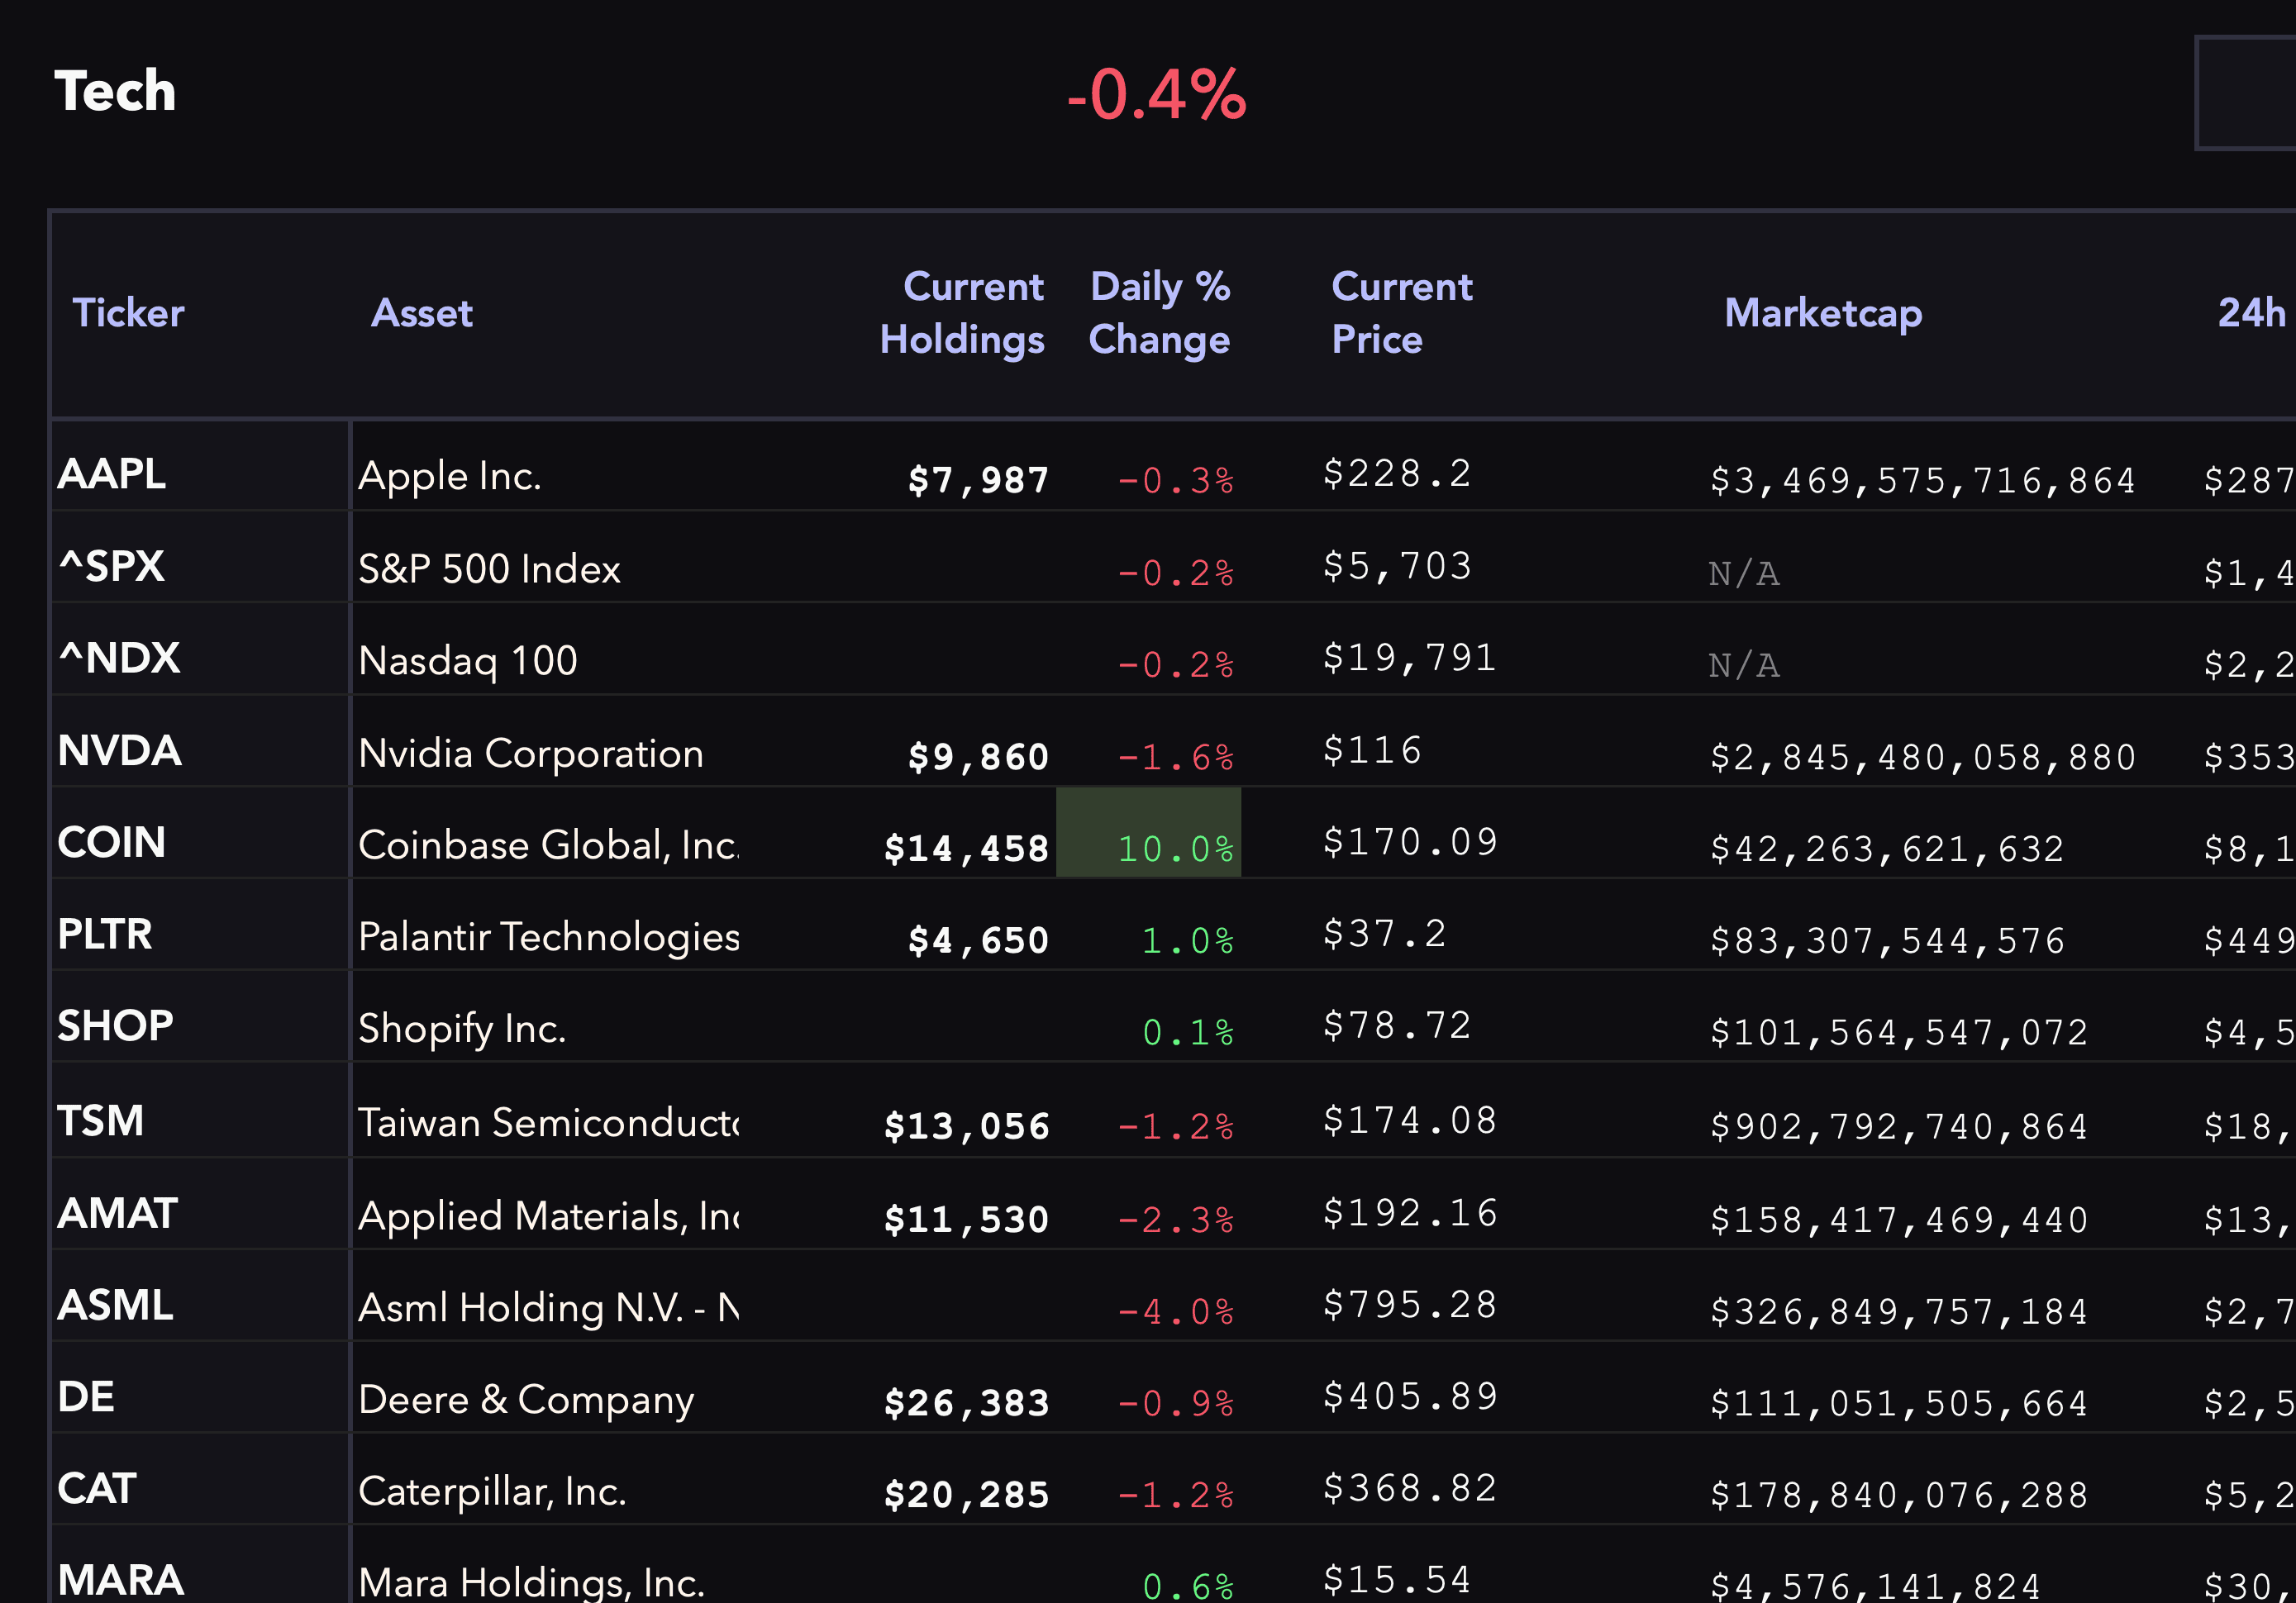Viewport: 2296px width, 1603px height.
Task: Click the -4.0% daily change for ASML
Action: [x=1175, y=1312]
